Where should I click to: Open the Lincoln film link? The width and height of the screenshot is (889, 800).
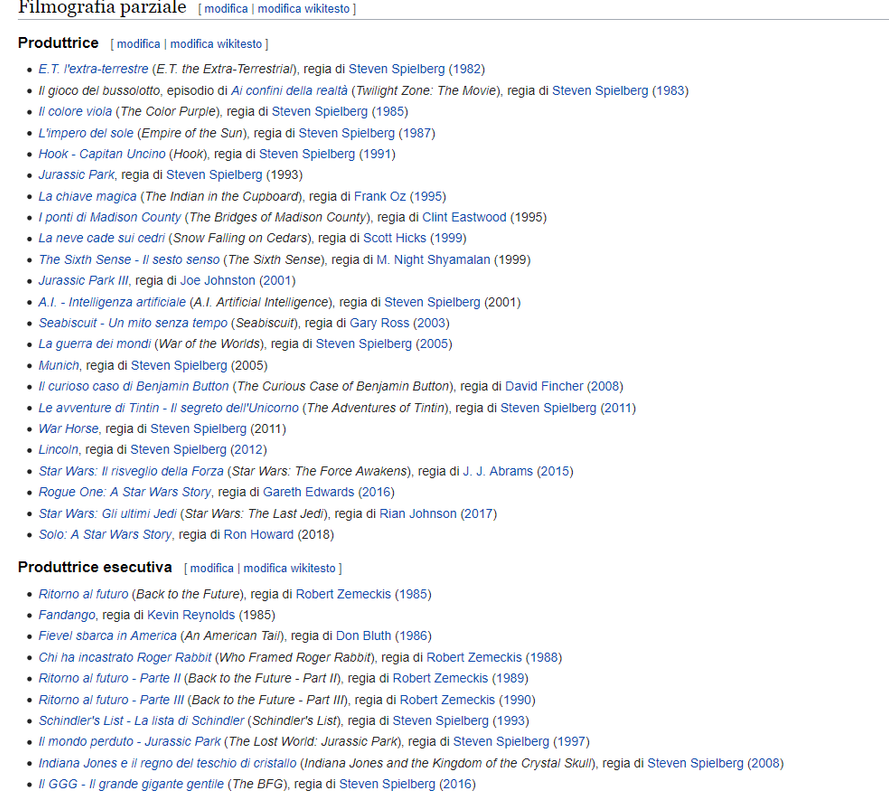(58, 450)
